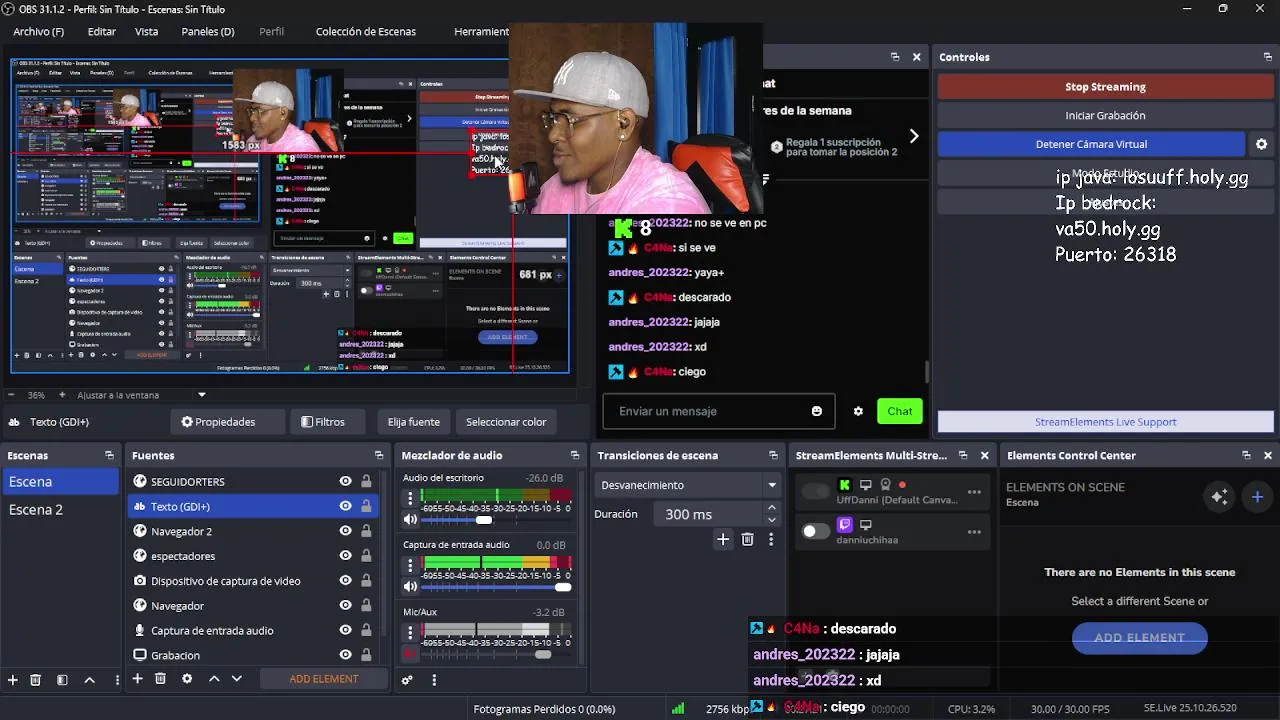Delete selected scene using trash icon
The width and height of the screenshot is (1280, 720).
(x=36, y=680)
